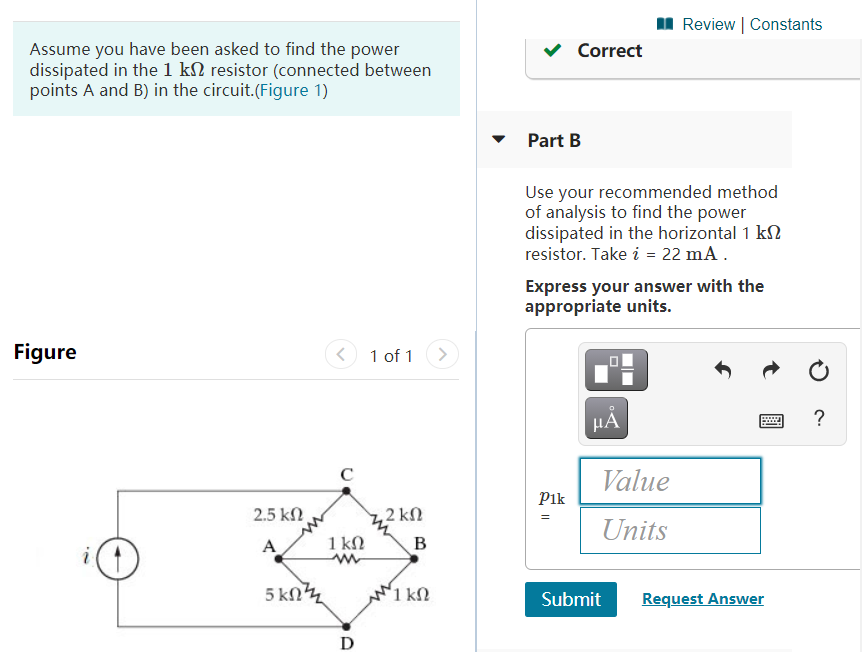Submit the power dissipation answer

(570, 599)
